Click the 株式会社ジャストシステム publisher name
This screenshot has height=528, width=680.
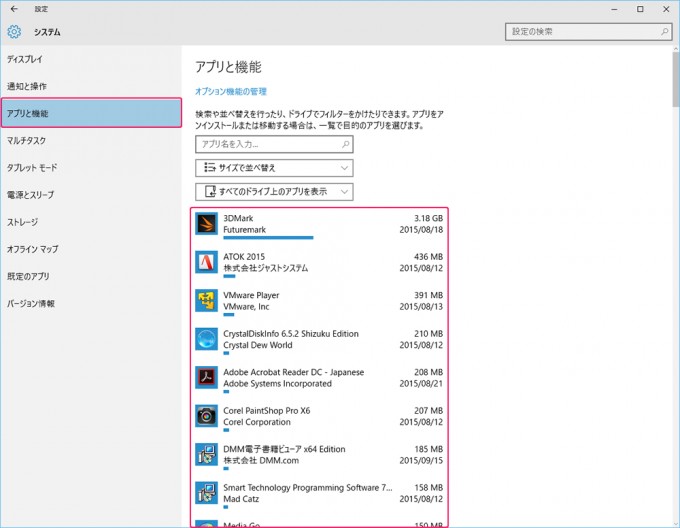(265, 268)
